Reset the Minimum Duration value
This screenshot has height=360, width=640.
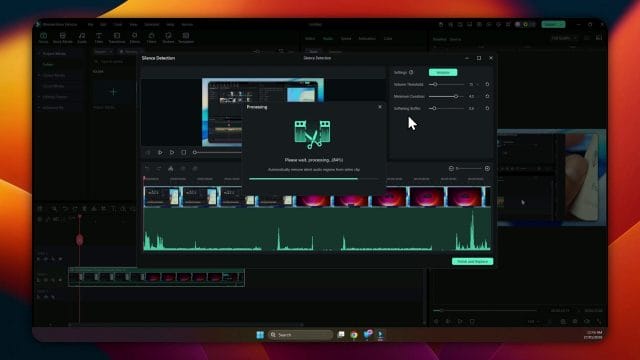[487, 96]
